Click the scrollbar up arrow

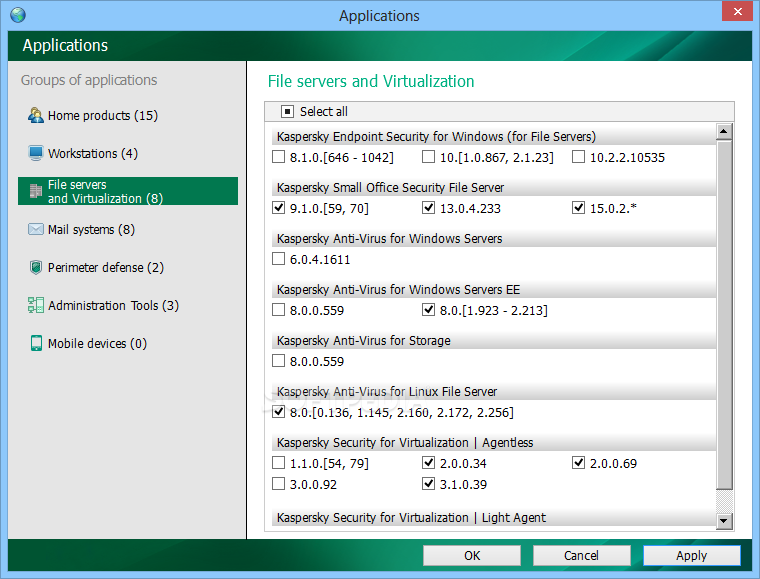click(x=724, y=131)
